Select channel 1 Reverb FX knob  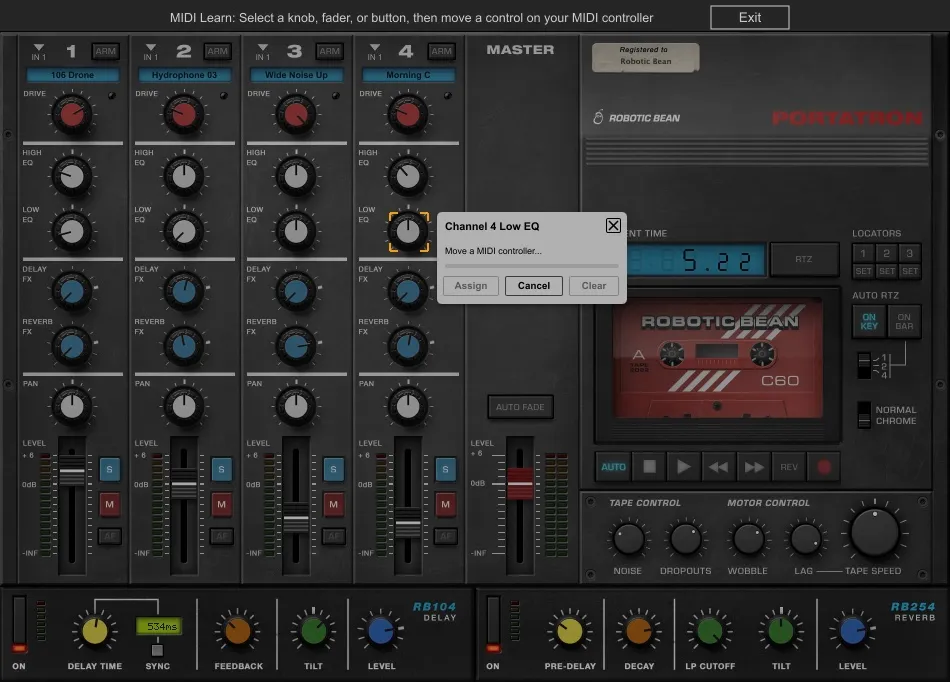tap(72, 347)
